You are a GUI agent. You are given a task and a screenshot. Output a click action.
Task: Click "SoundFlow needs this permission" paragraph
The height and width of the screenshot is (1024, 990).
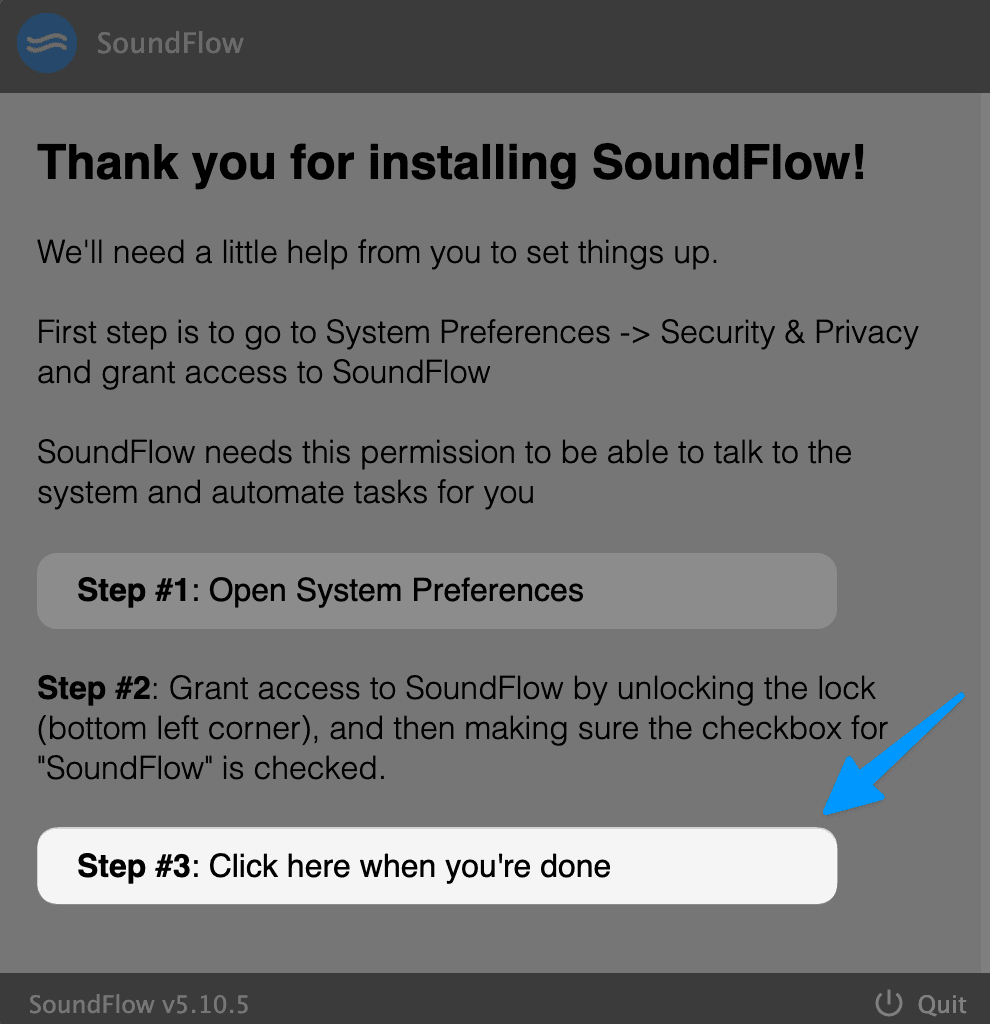coord(444,472)
